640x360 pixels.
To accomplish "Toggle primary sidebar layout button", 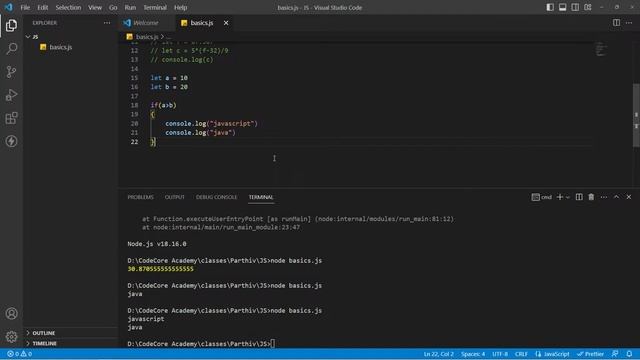I will (x=550, y=7).
